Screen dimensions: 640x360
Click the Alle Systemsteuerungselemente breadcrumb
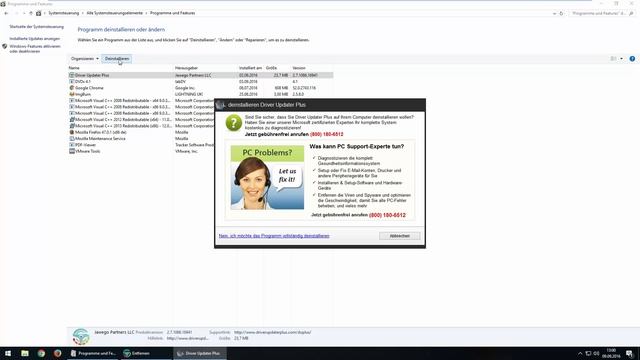coord(115,13)
